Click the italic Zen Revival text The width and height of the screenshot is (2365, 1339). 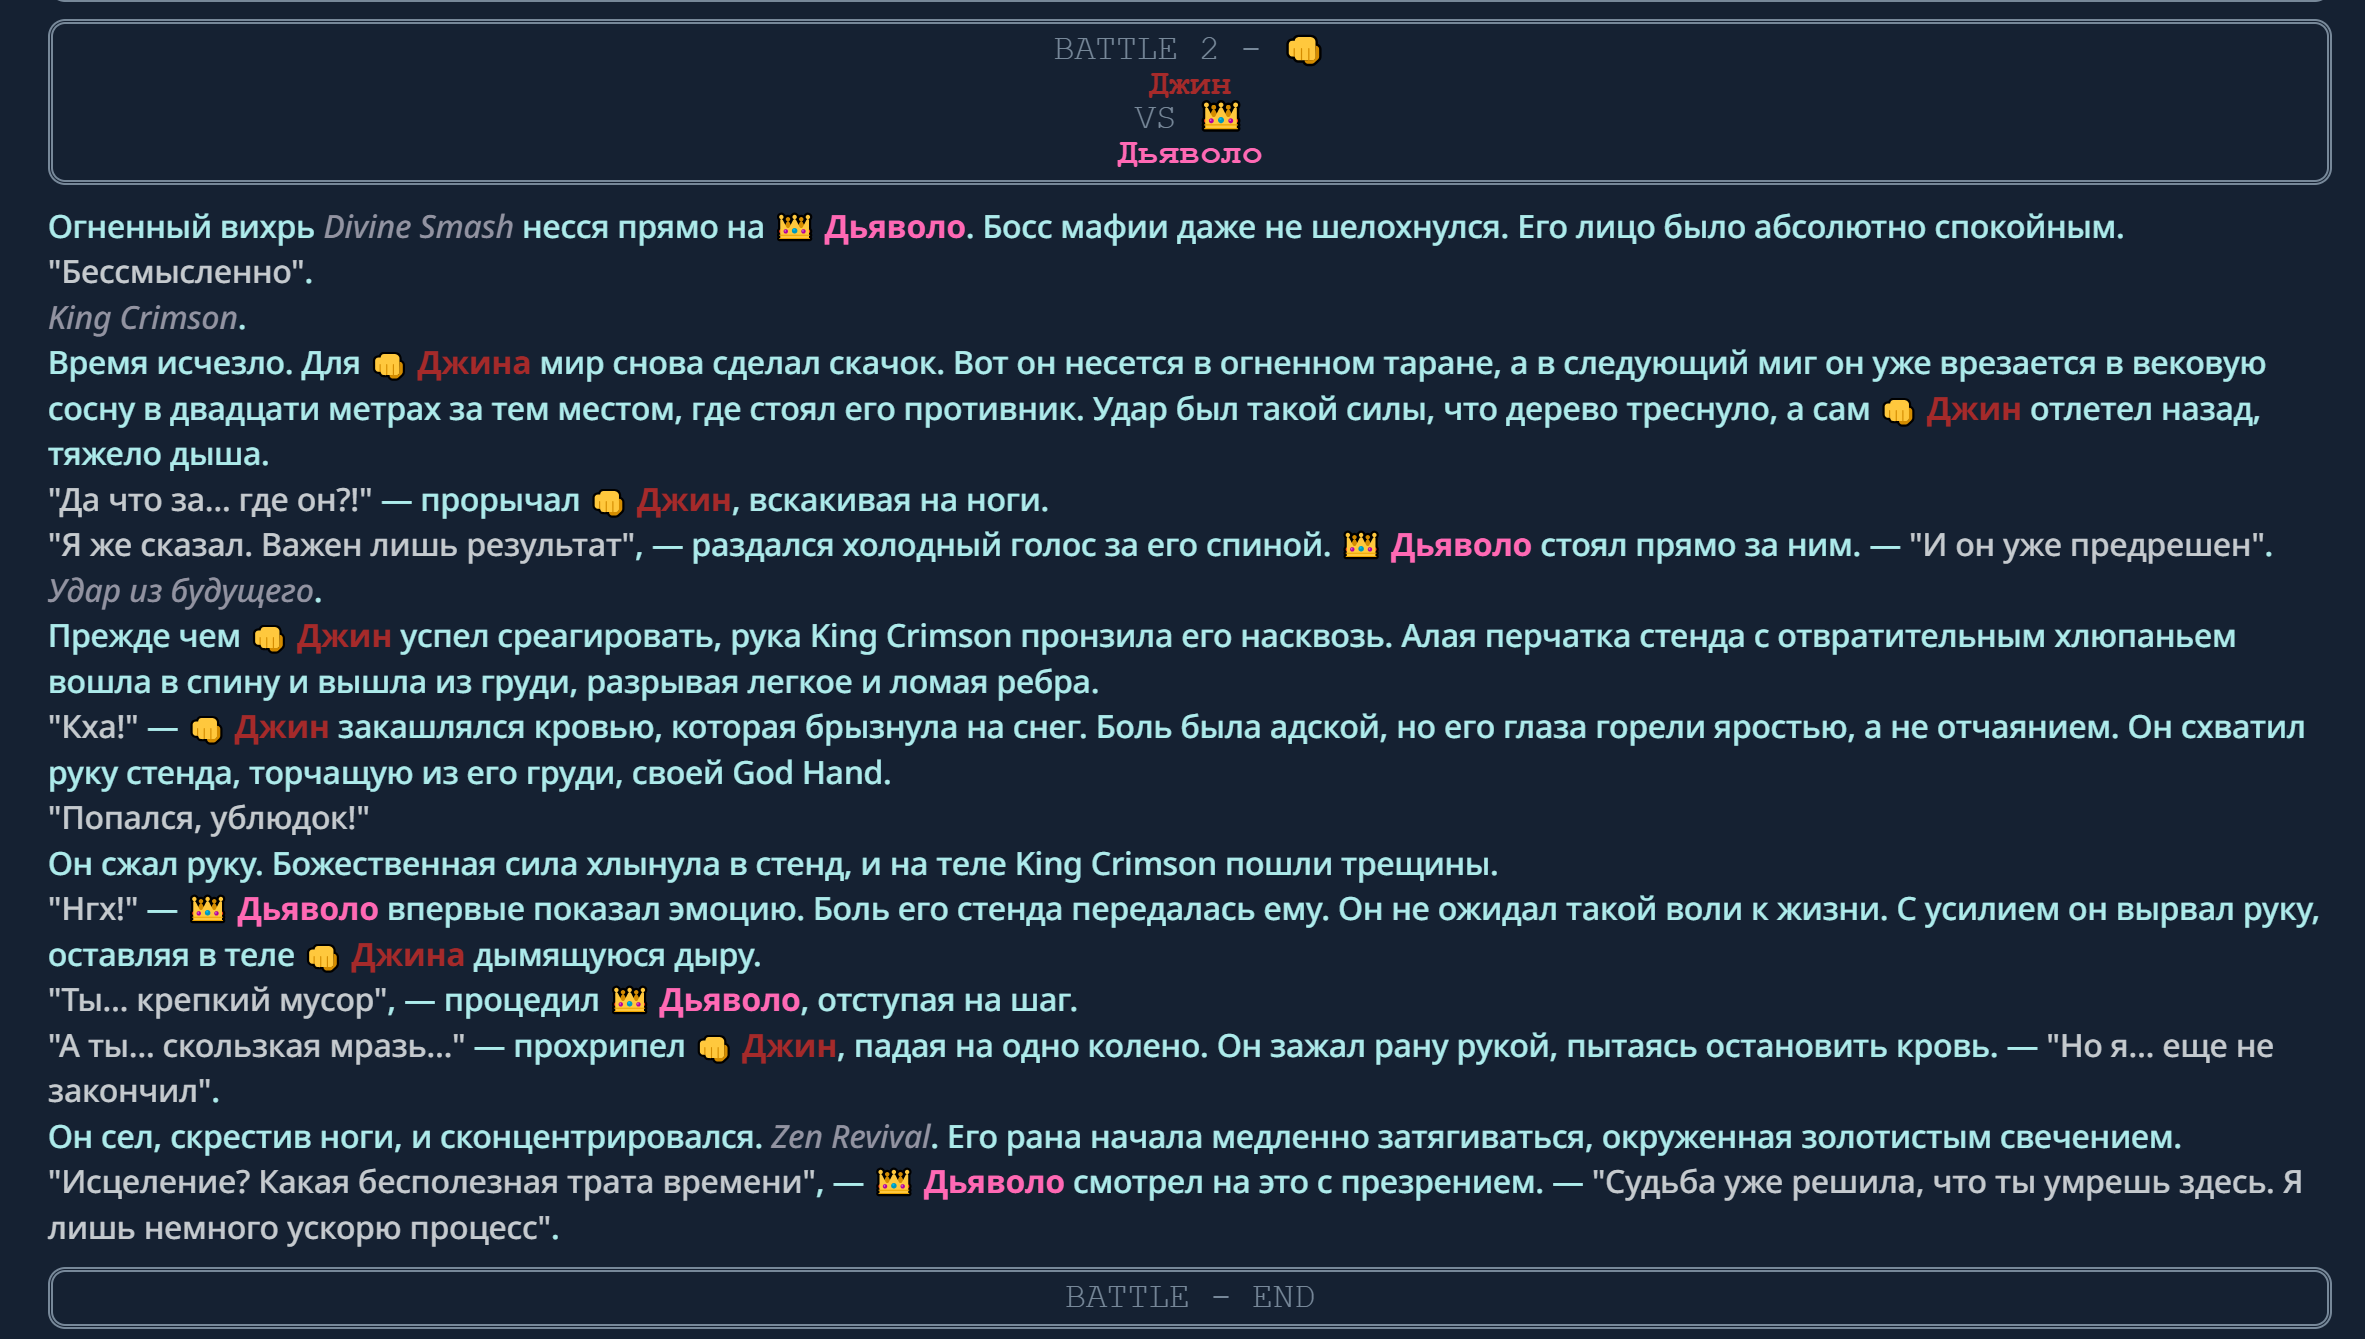coord(850,1137)
